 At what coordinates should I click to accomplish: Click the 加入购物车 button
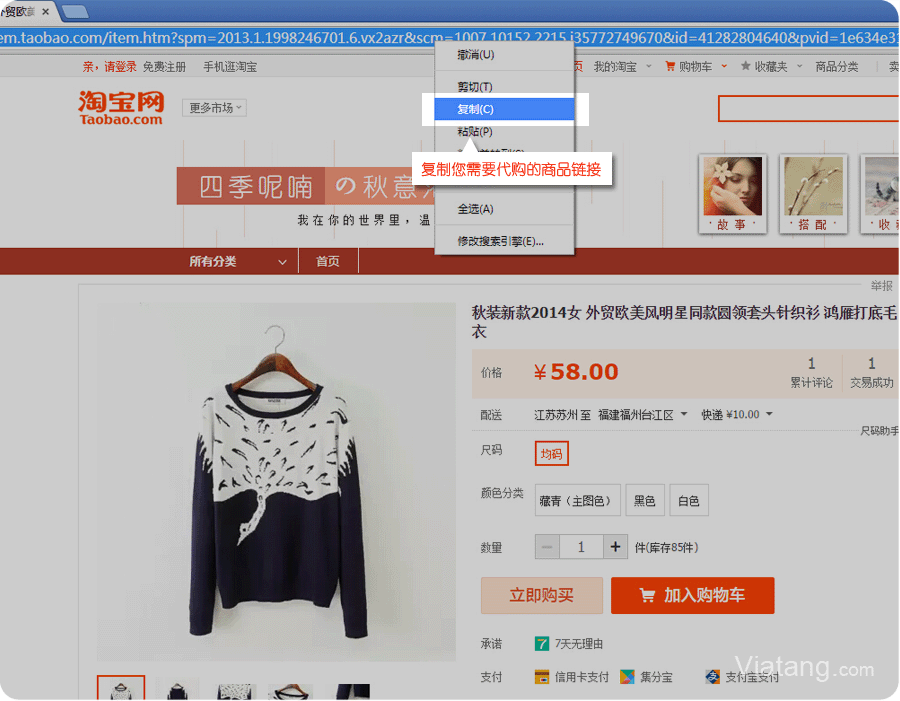(692, 595)
